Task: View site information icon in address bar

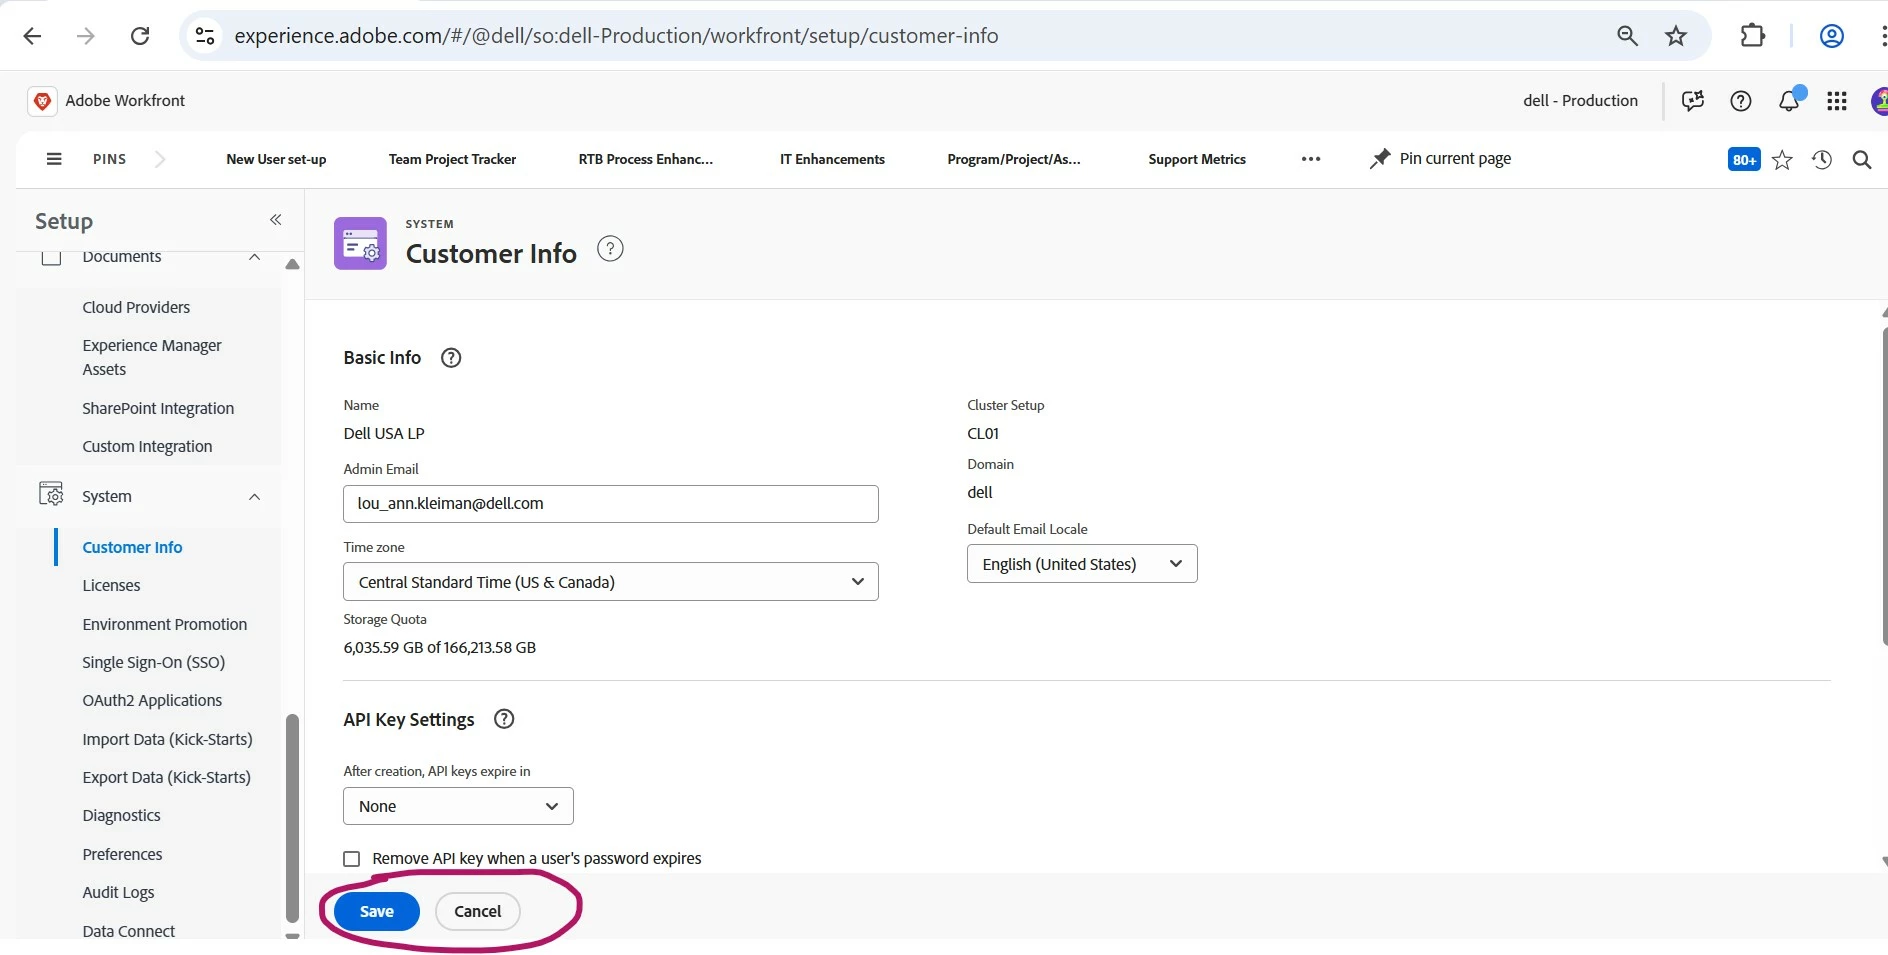Action: point(205,36)
